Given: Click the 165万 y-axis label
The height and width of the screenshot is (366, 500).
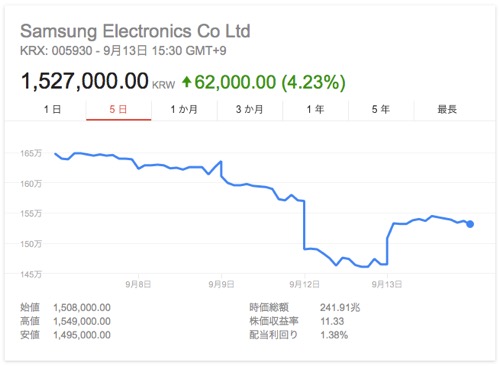Looking at the screenshot, I should point(31,153).
